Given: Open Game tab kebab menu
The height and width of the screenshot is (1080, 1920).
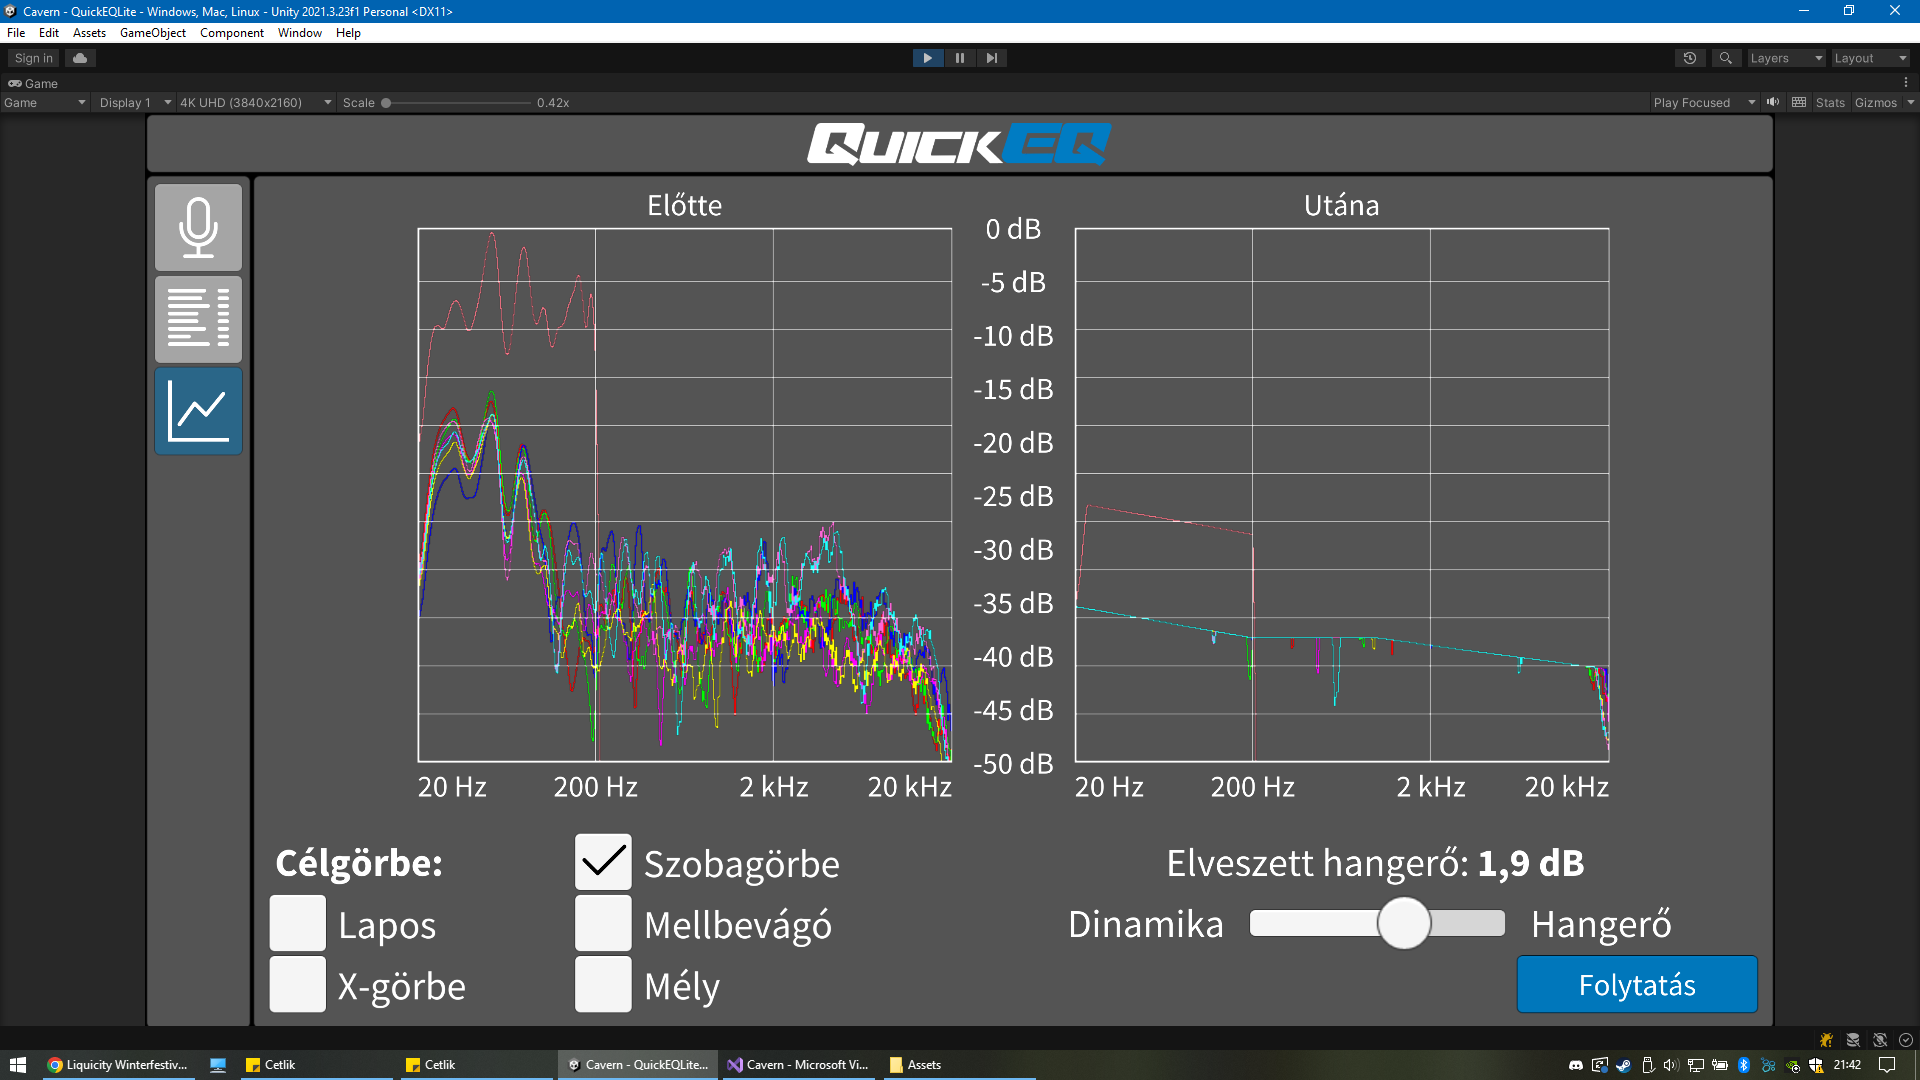Looking at the screenshot, I should [x=1906, y=83].
